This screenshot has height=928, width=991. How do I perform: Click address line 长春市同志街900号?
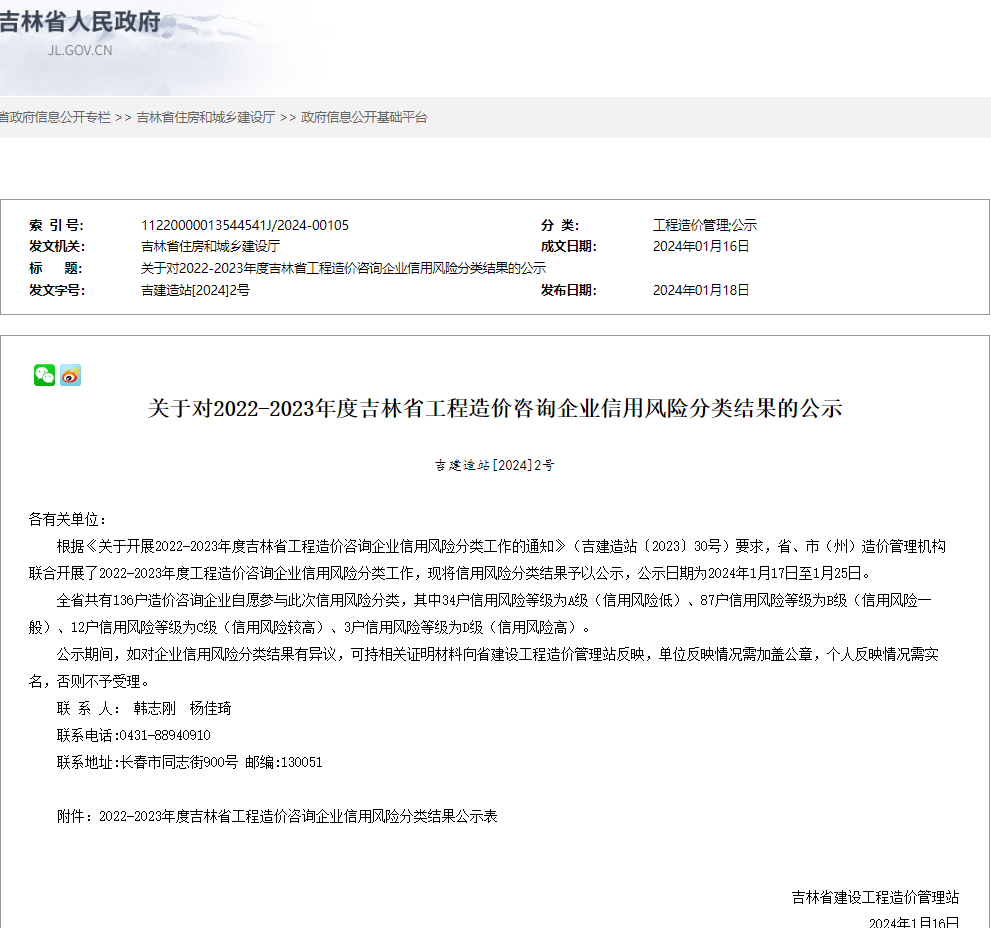[x=179, y=762]
